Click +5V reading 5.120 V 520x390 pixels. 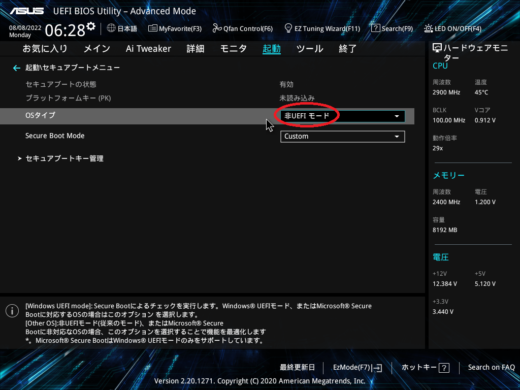pyautogui.click(x=485, y=284)
